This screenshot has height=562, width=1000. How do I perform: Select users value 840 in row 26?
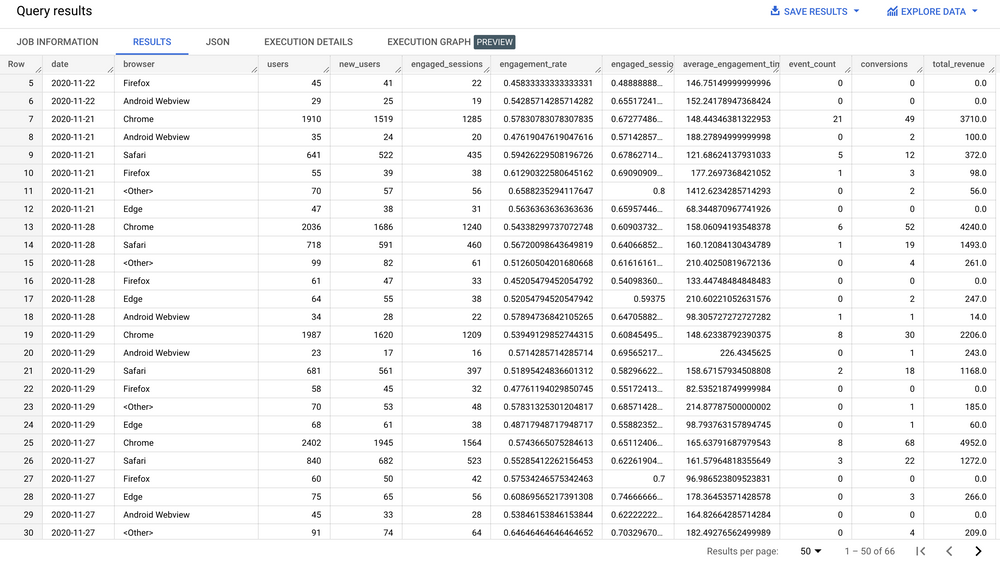point(314,461)
